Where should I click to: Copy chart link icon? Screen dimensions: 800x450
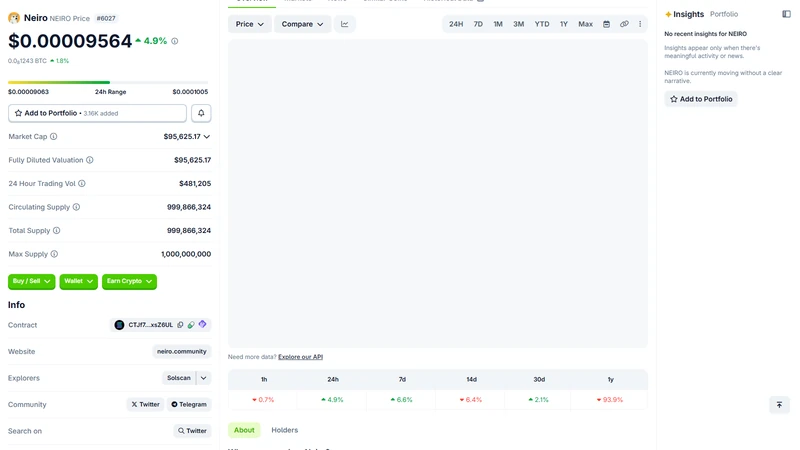pos(624,24)
